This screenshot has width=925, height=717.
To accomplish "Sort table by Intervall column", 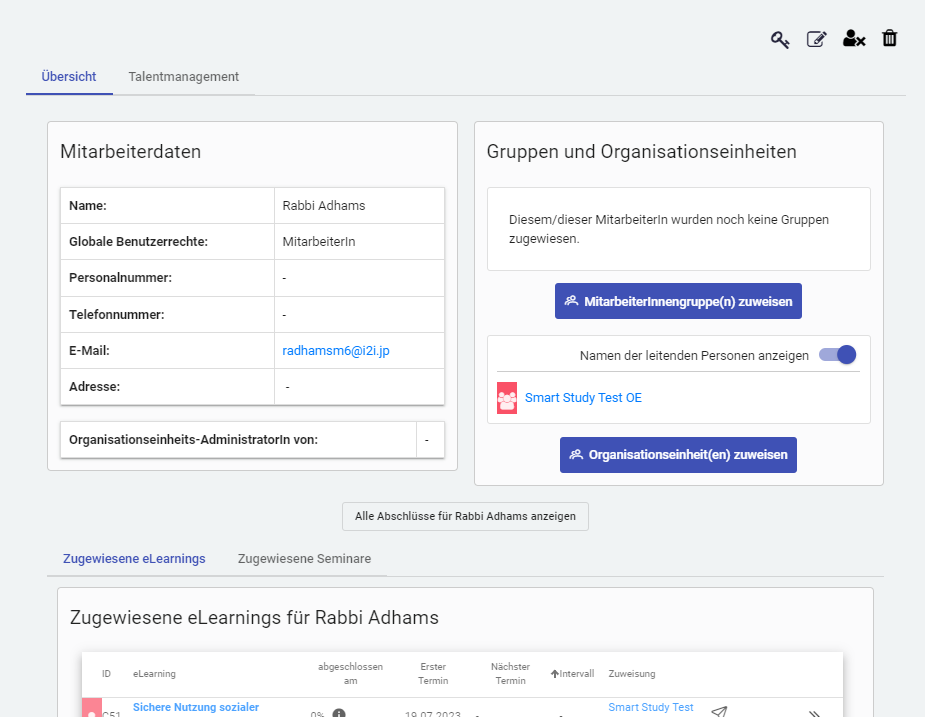I will 572,674.
